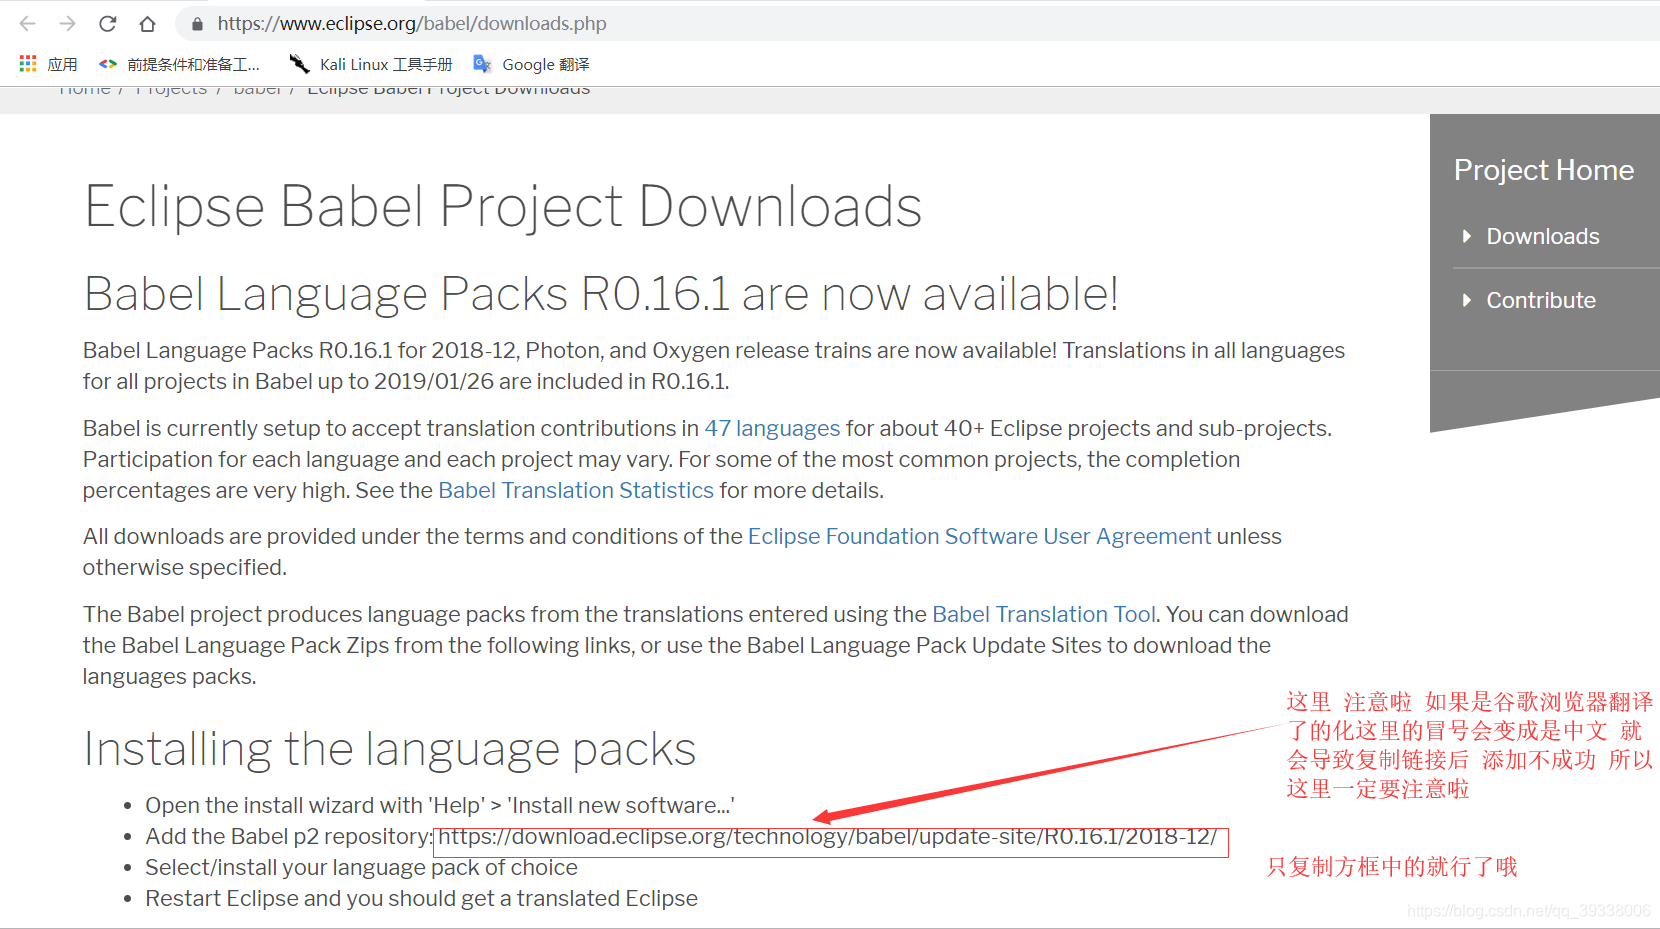Open the Babel Translation Tool link
The width and height of the screenshot is (1660, 929).
1044,614
